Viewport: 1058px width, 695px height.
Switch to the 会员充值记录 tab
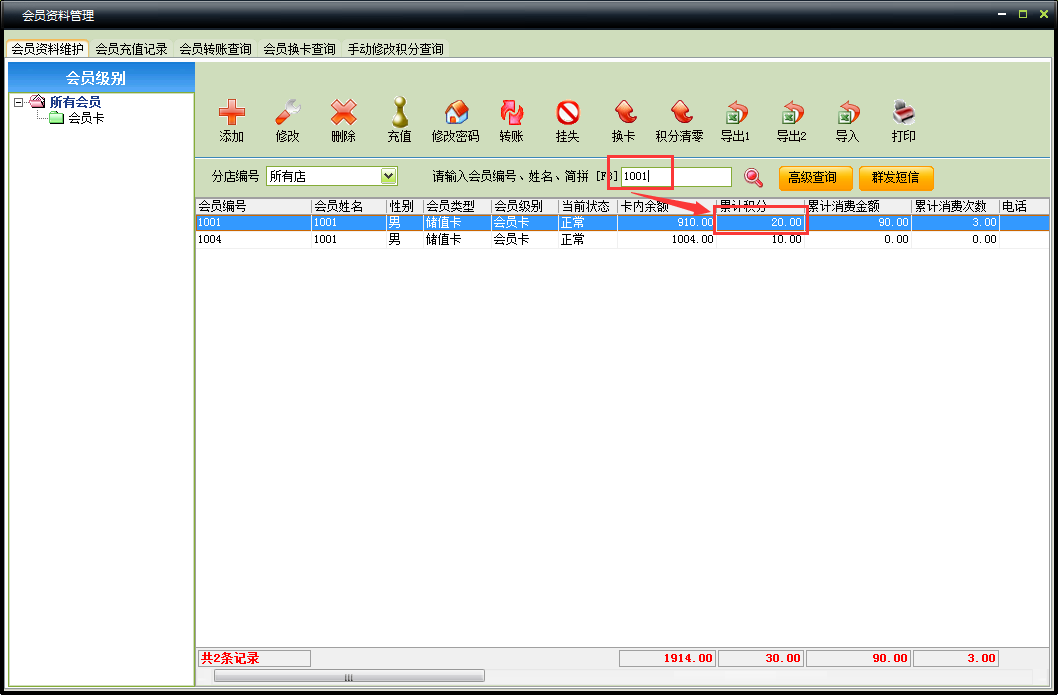pos(131,49)
